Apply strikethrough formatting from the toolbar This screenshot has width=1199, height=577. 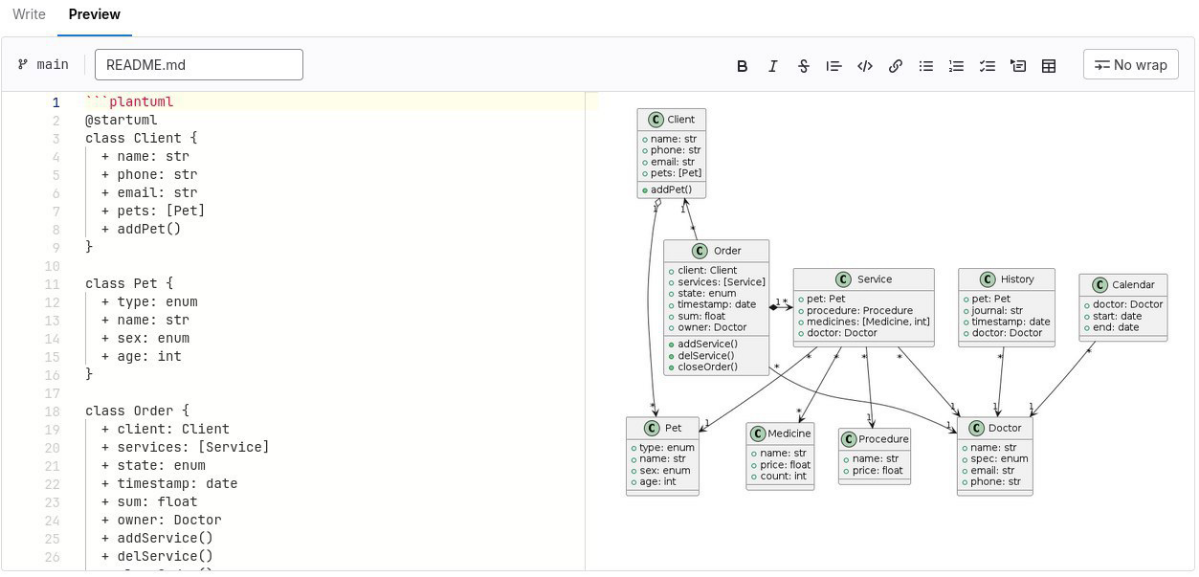coord(803,66)
